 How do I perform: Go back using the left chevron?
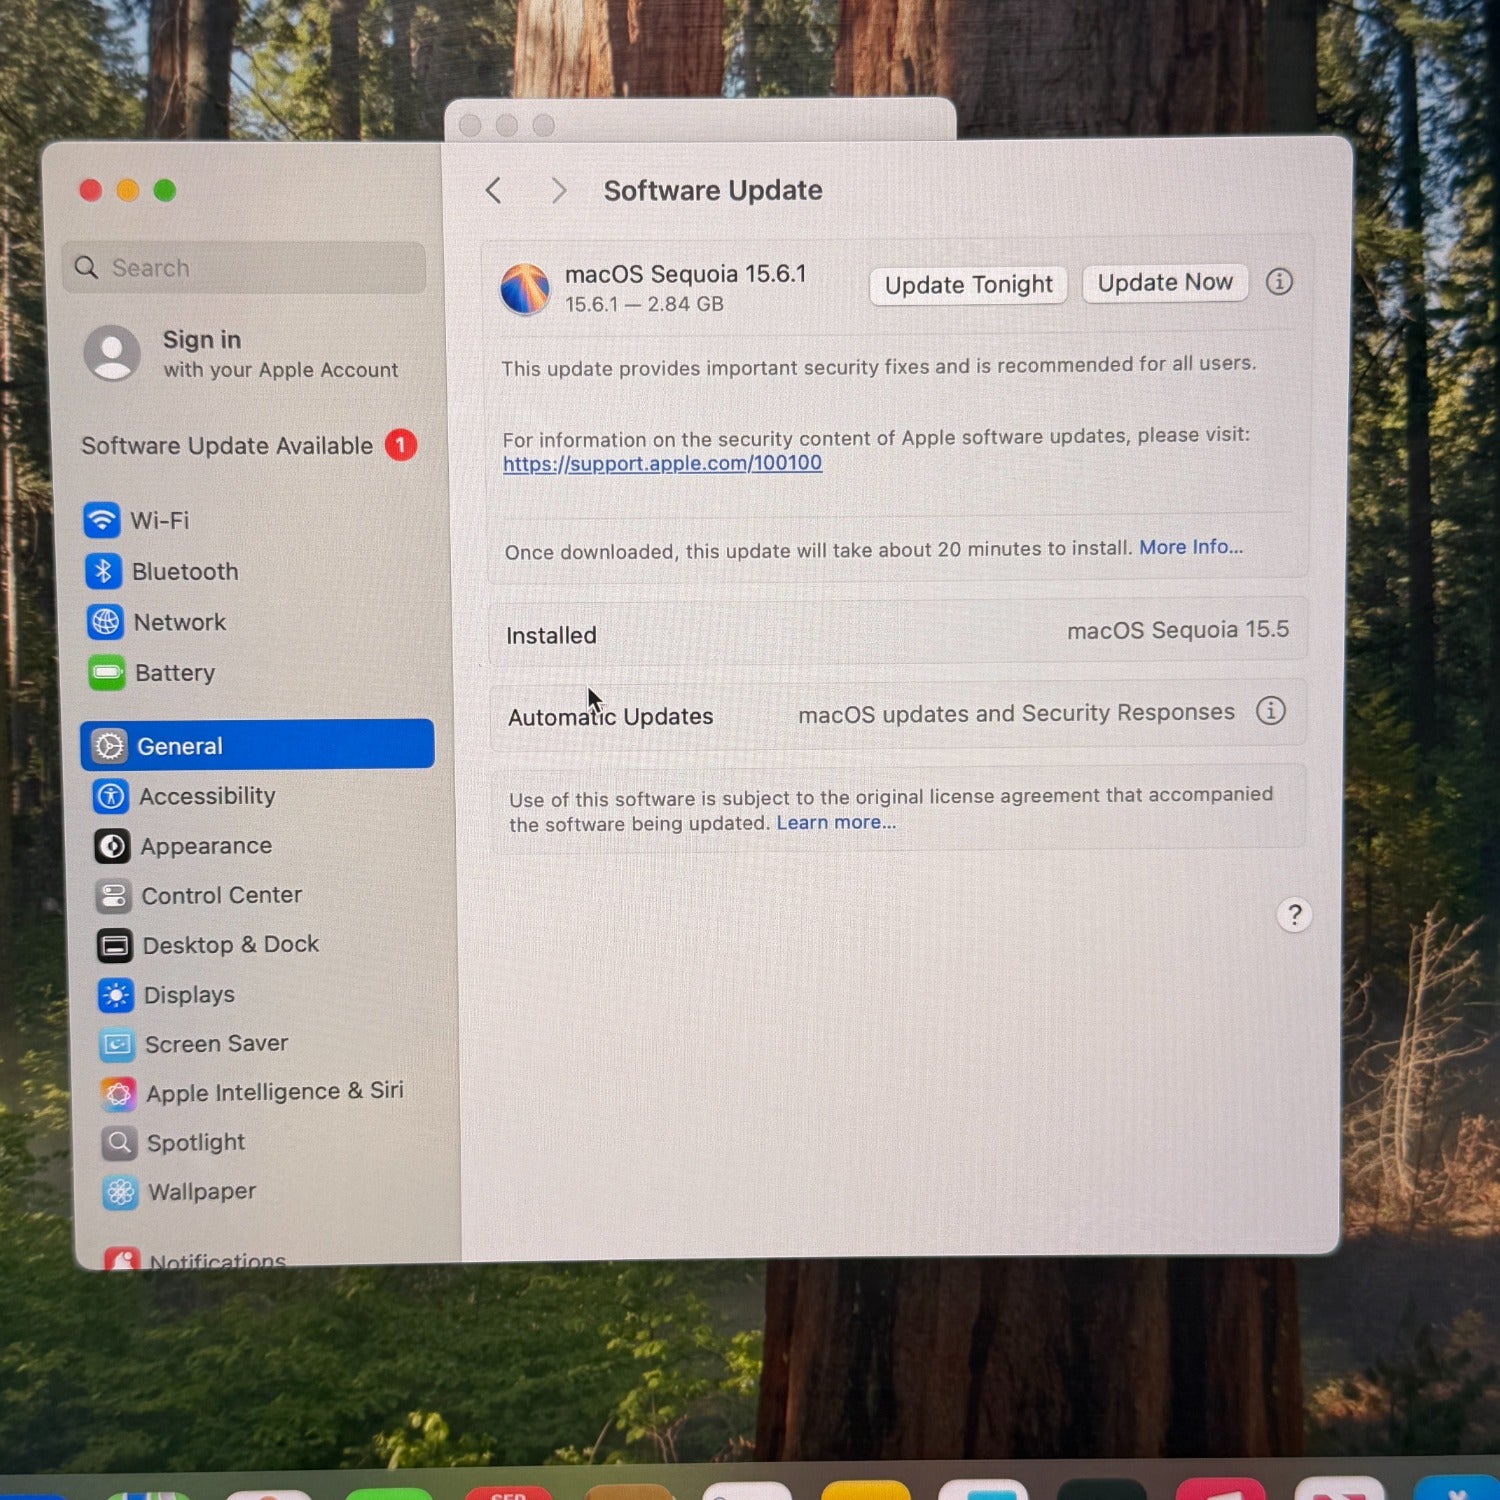(x=494, y=190)
